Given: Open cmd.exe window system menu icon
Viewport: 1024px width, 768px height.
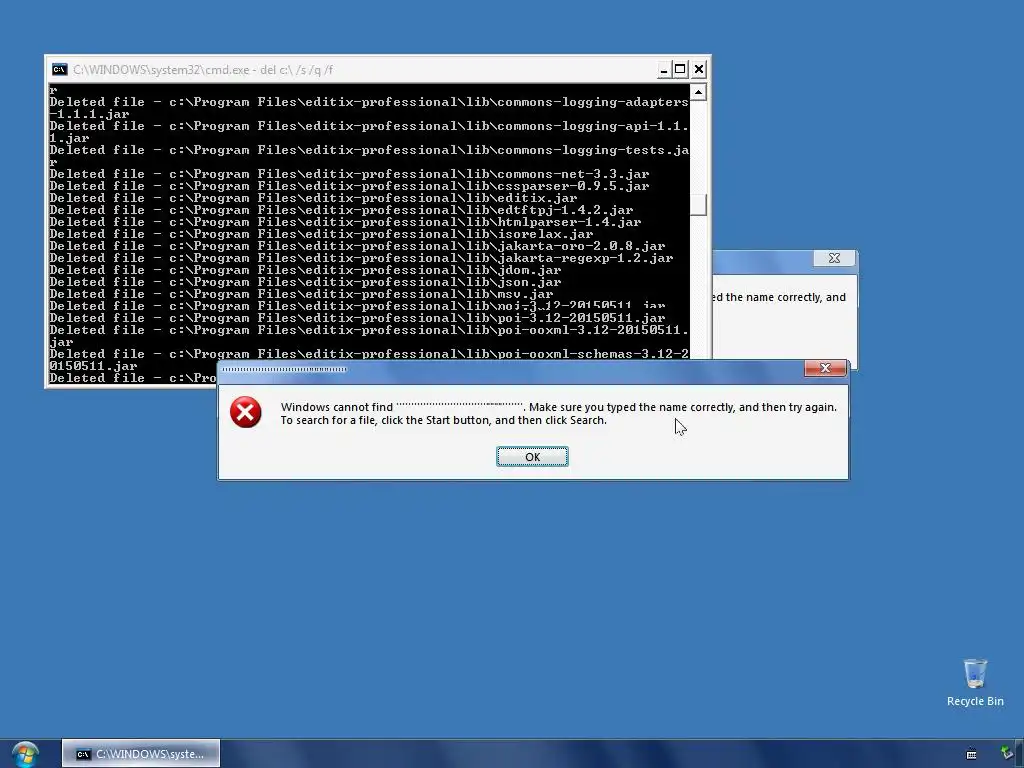Looking at the screenshot, I should point(59,69).
